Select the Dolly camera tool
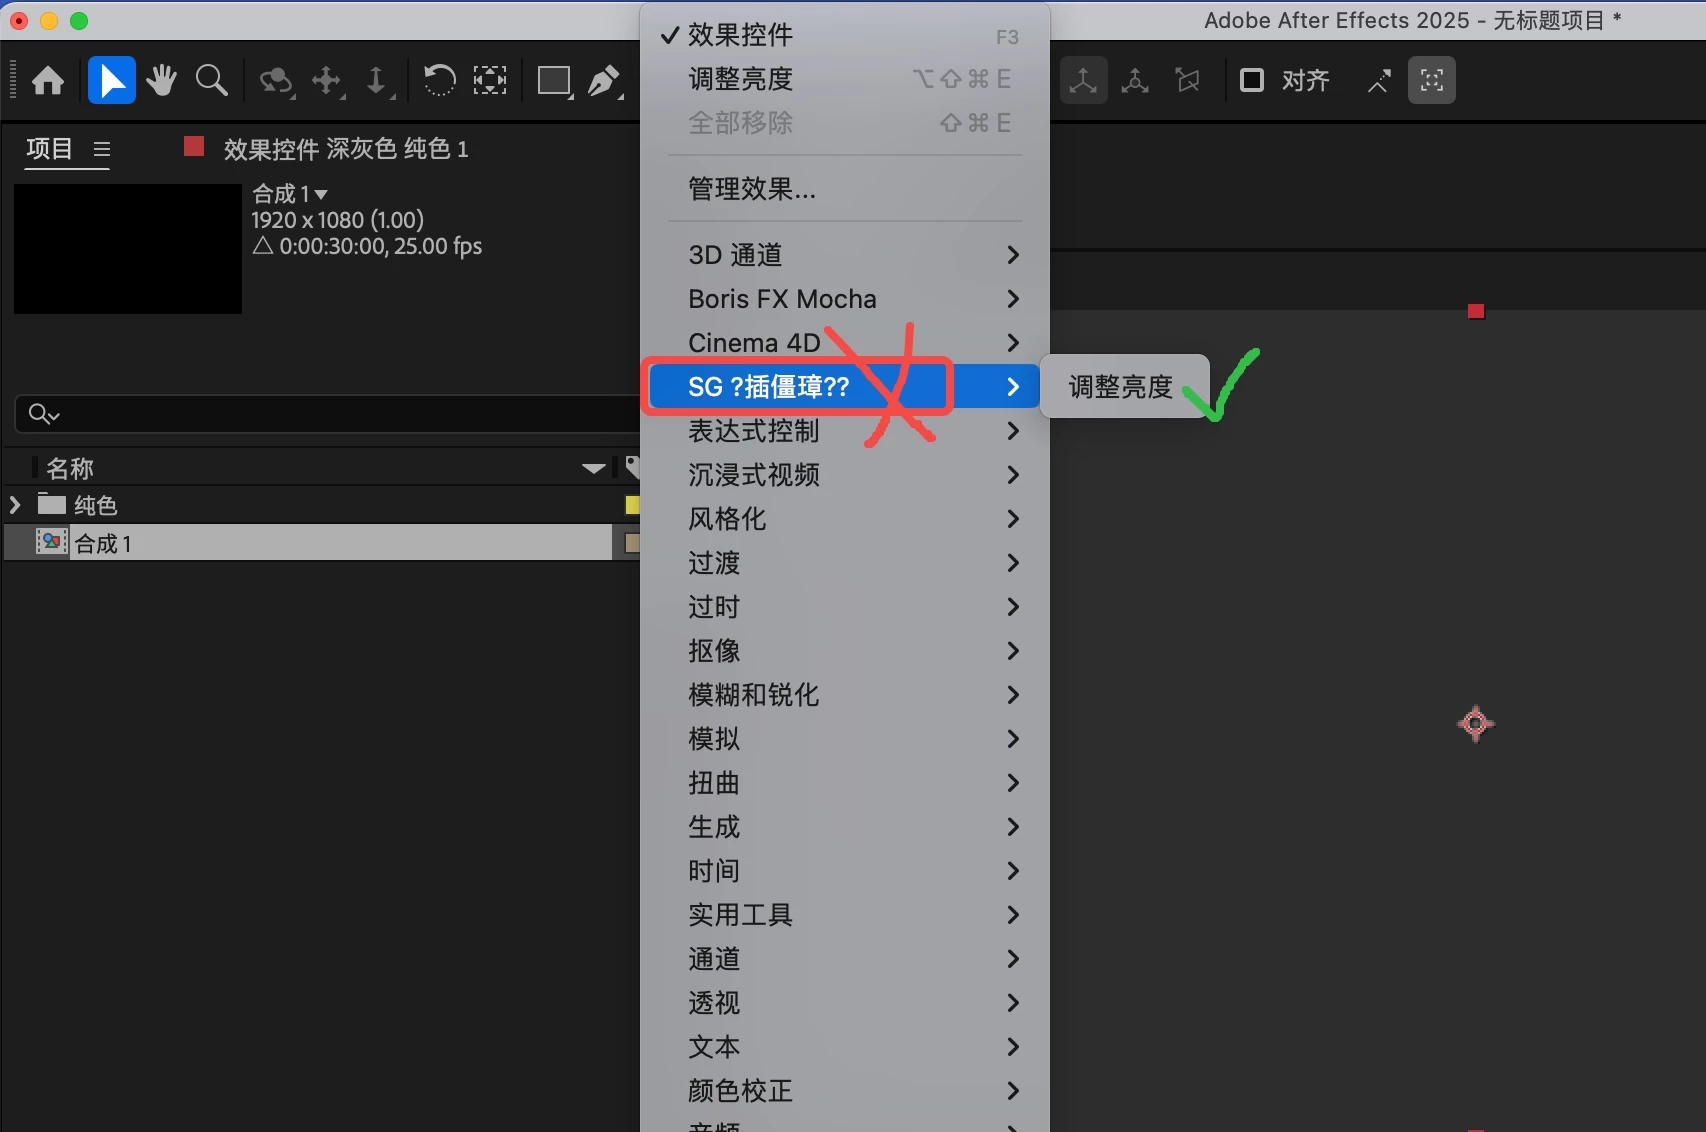The image size is (1706, 1132). pyautogui.click(x=377, y=81)
